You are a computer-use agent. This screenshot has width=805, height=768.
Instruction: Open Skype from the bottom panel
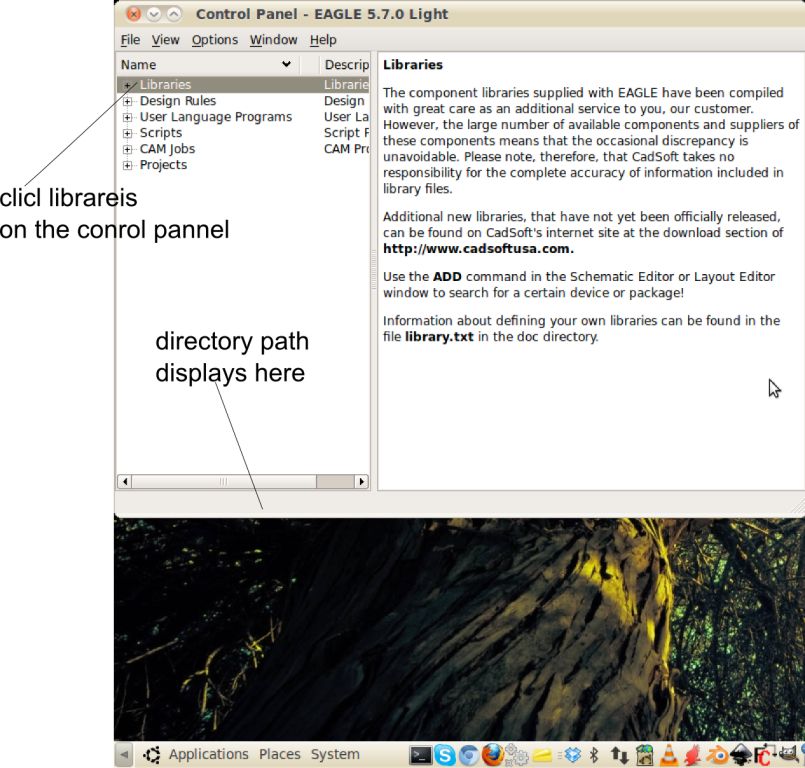[x=445, y=755]
